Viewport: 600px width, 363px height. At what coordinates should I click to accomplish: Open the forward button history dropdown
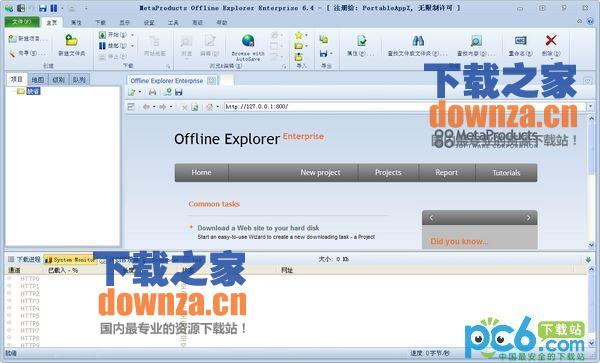(171, 107)
